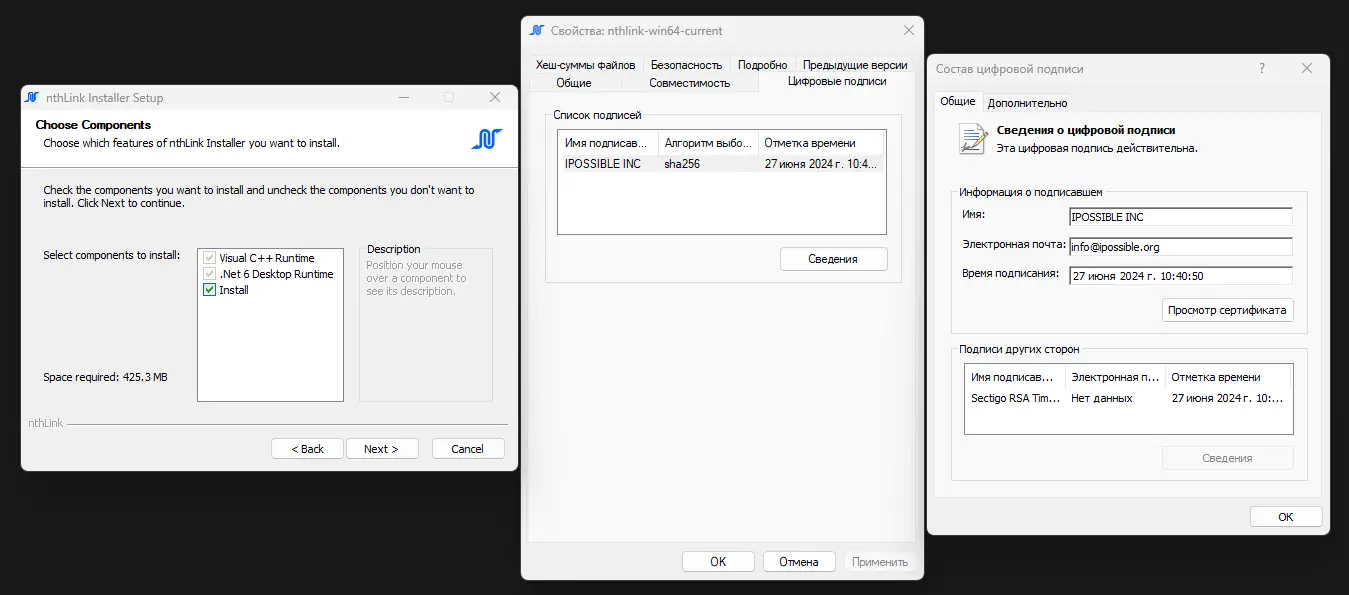1349x595 pixels.
Task: Toggle the Visual C++ Runtime checkbox
Action: point(209,258)
